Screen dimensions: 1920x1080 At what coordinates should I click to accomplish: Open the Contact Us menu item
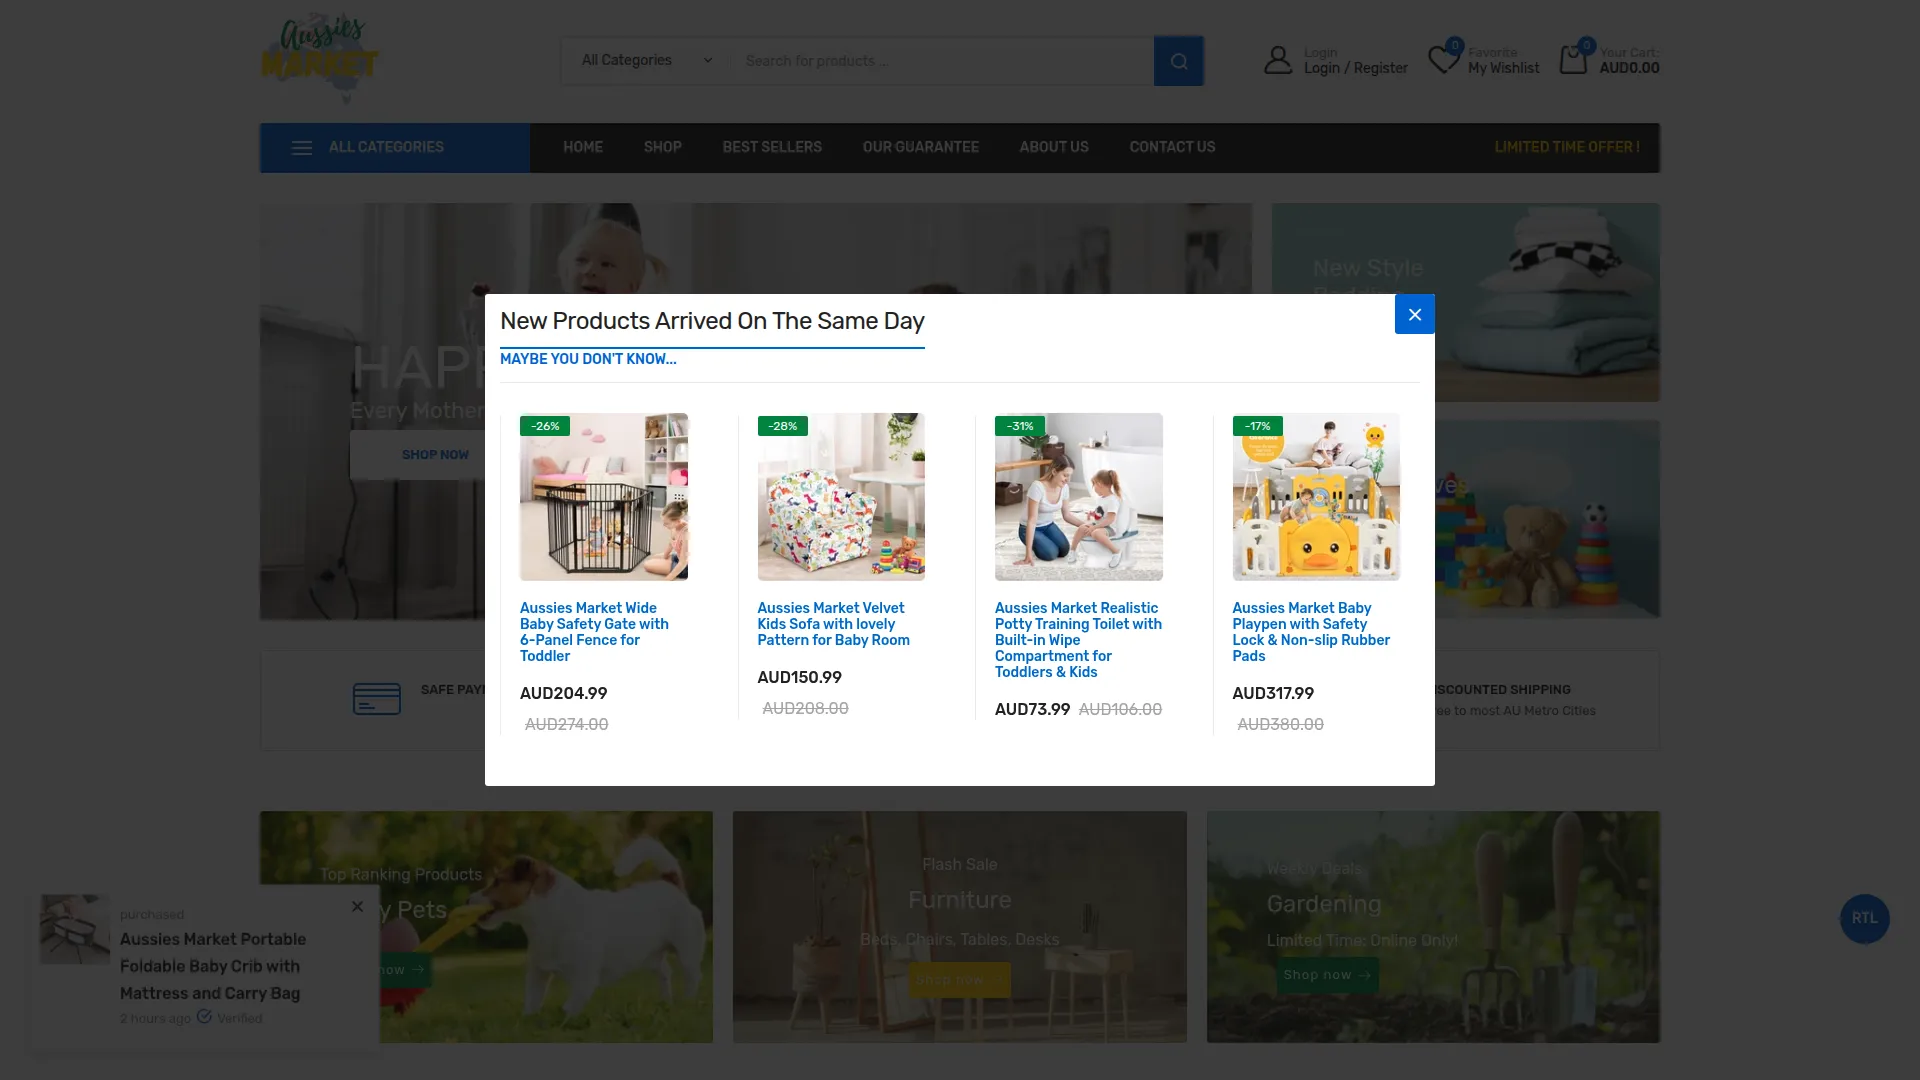(1172, 147)
